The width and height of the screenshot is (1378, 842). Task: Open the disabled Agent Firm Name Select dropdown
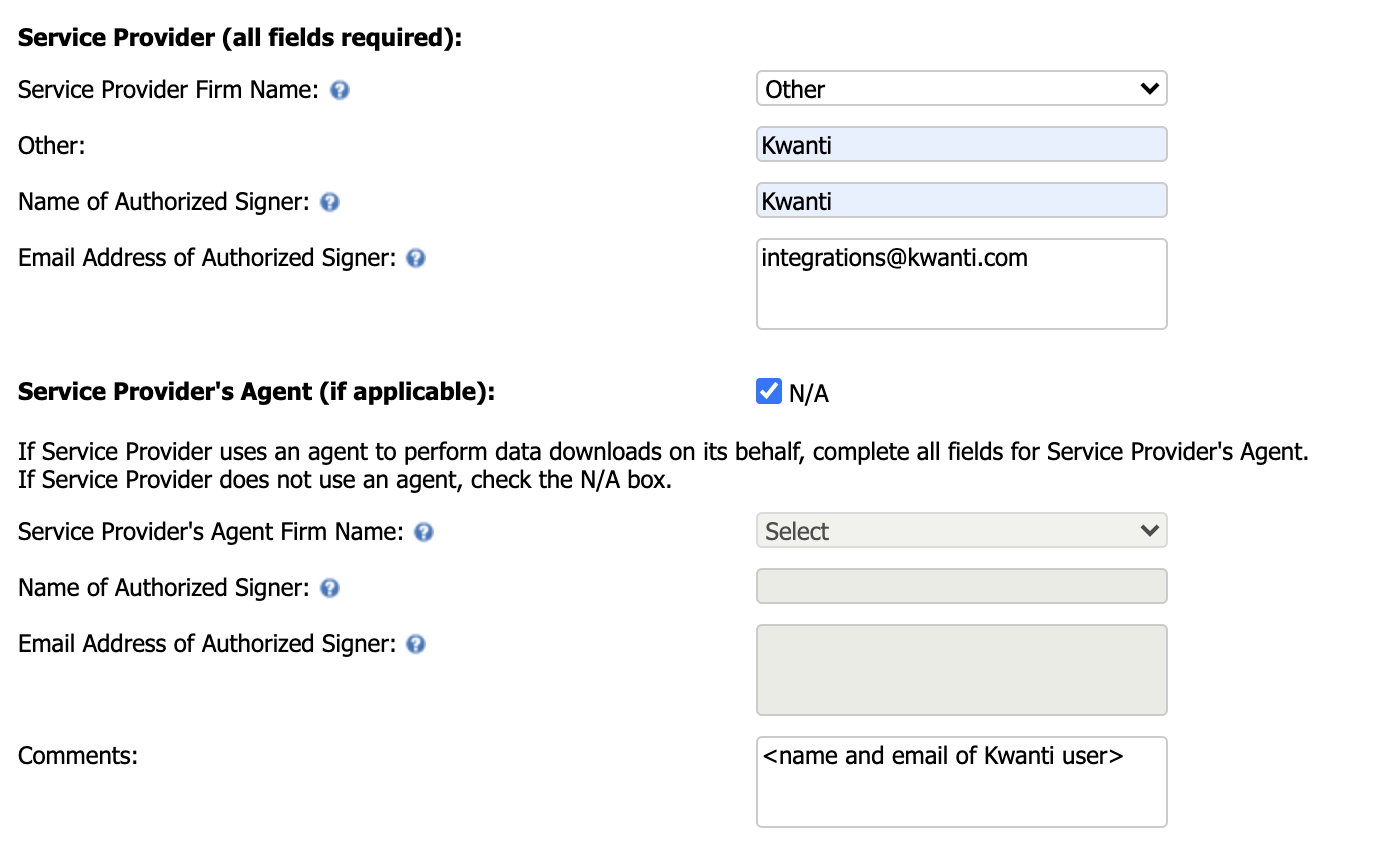(962, 531)
